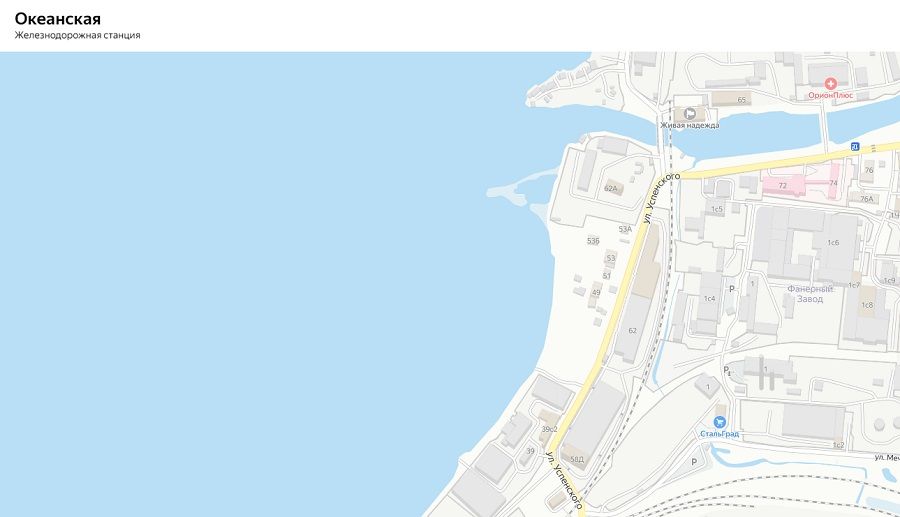
Task: Select building number 65
Action: tap(742, 100)
